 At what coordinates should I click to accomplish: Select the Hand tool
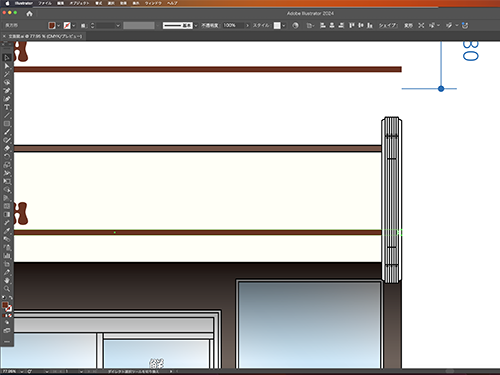[x=7, y=280]
